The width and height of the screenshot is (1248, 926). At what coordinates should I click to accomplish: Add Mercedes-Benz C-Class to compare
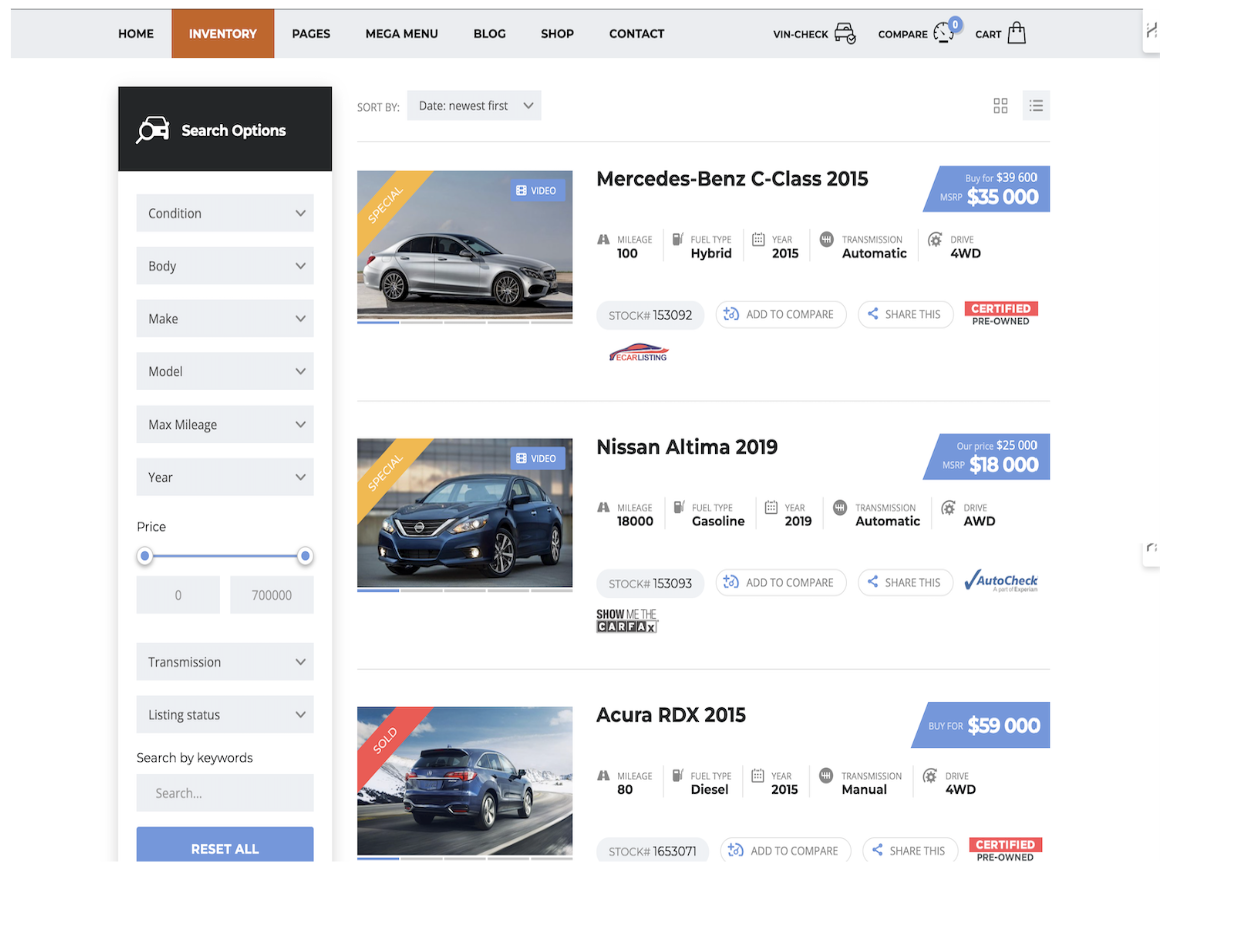tap(781, 314)
